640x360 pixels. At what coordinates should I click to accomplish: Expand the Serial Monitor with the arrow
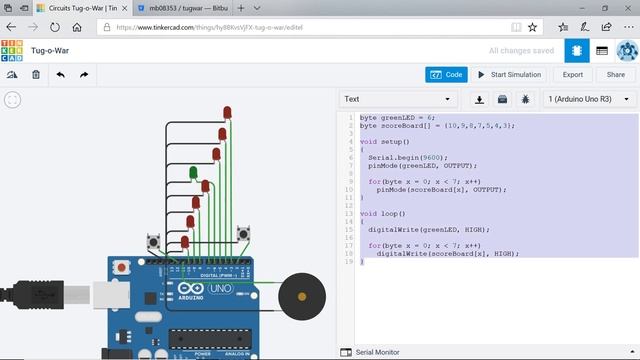pos(632,352)
